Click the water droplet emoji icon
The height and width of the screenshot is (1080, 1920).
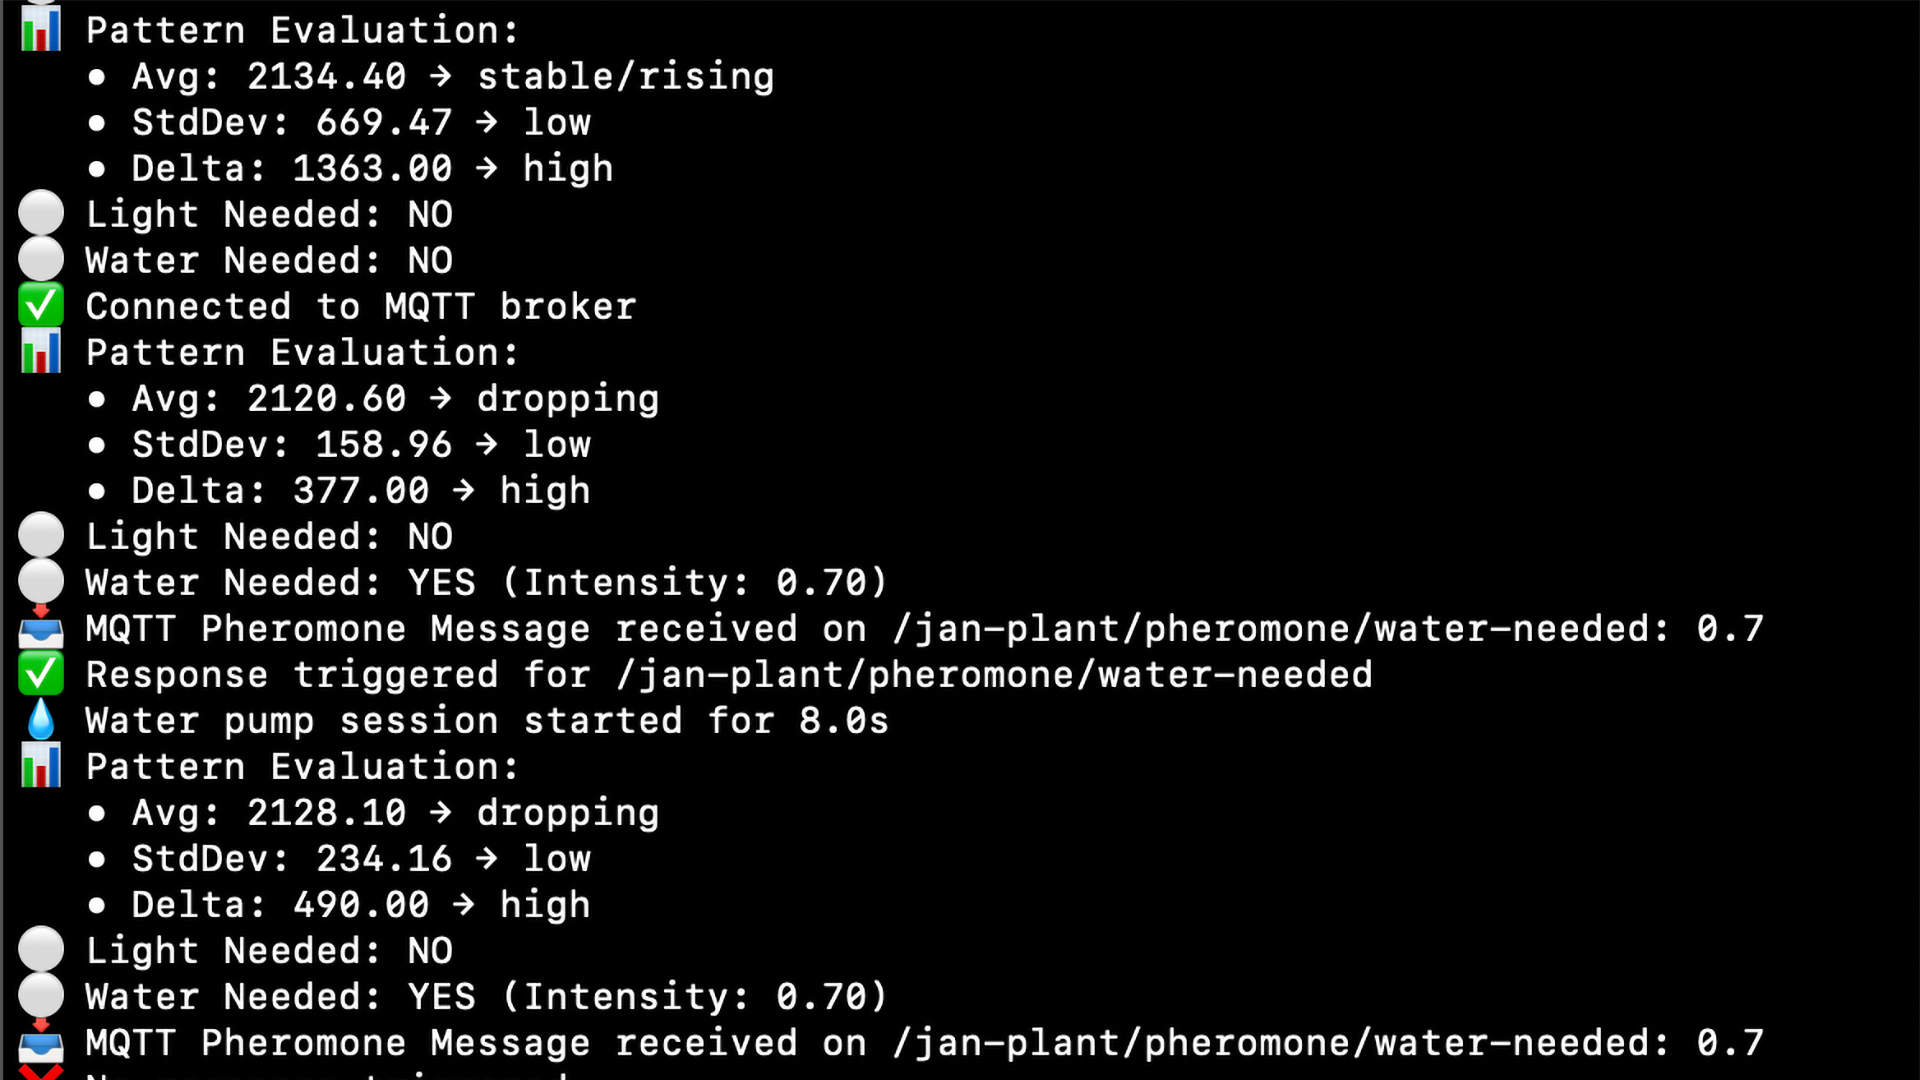(41, 720)
